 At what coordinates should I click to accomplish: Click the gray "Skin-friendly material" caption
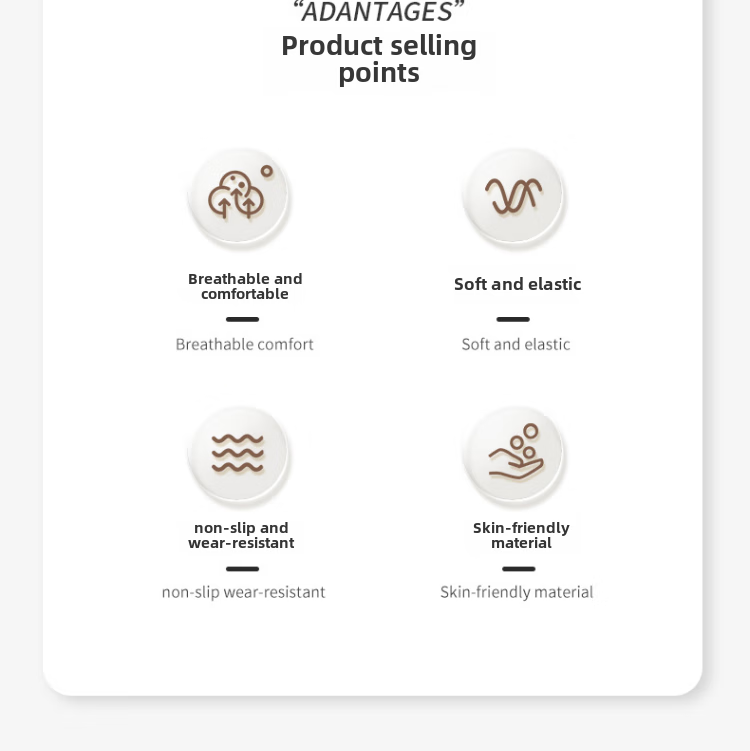(517, 592)
